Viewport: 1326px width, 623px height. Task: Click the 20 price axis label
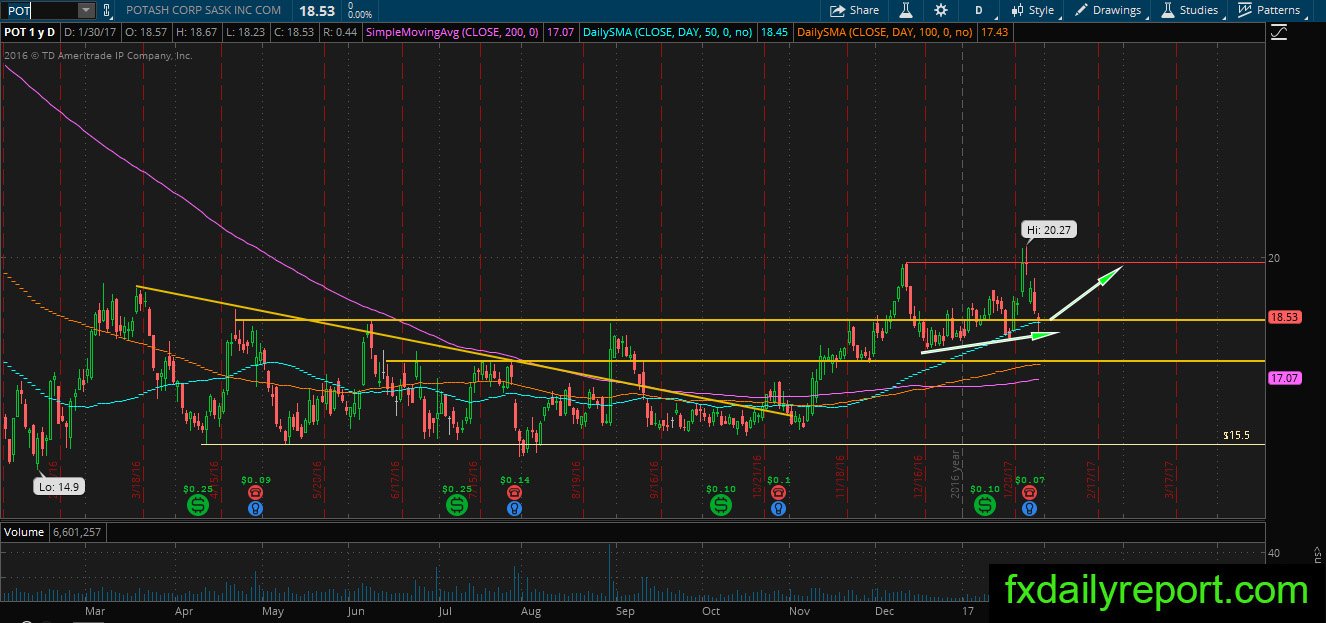click(x=1274, y=258)
